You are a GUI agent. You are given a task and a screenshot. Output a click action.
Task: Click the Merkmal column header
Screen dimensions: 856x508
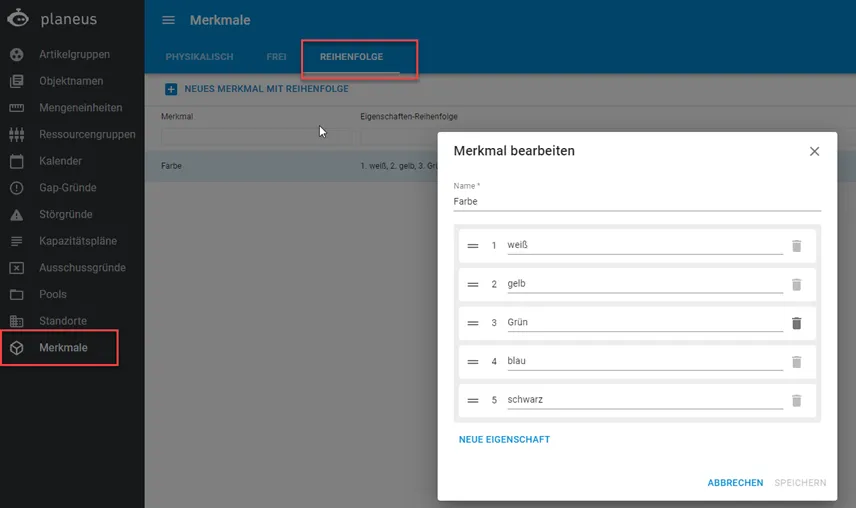point(177,117)
